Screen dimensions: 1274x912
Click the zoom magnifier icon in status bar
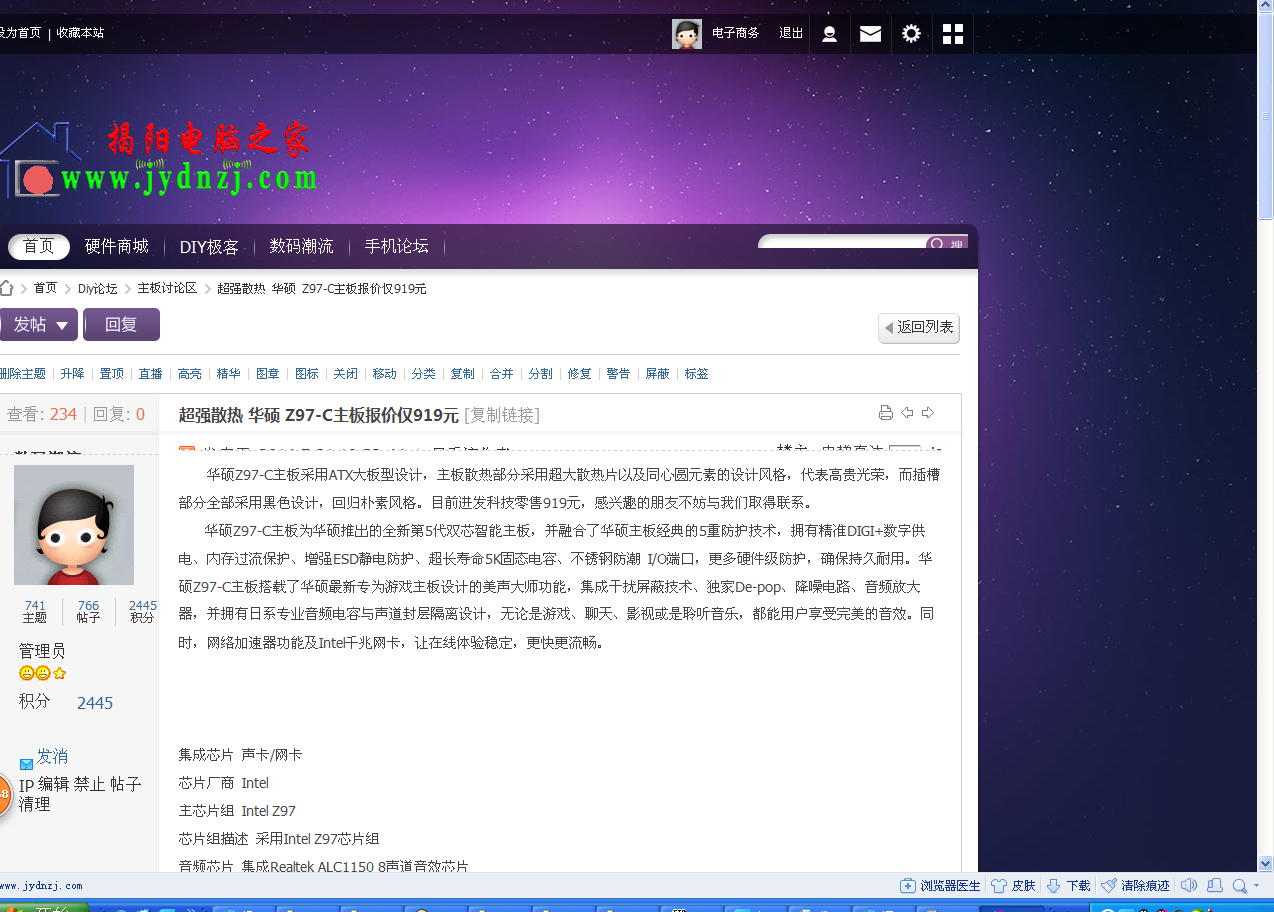(1240, 886)
